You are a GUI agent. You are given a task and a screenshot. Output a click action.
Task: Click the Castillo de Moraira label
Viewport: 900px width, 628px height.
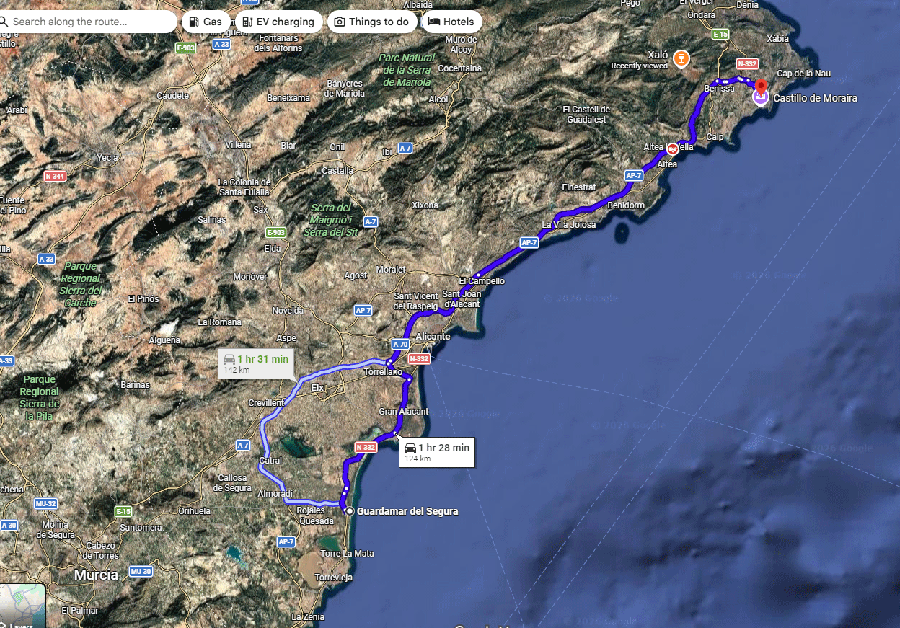(815, 98)
